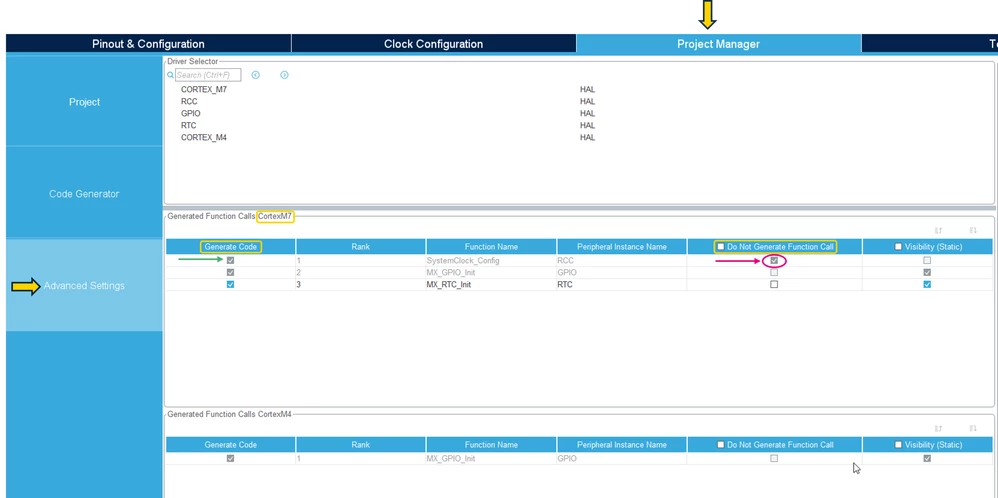Select the SystemClock_Config function name cell
This screenshot has width=998, height=498.
491,260
